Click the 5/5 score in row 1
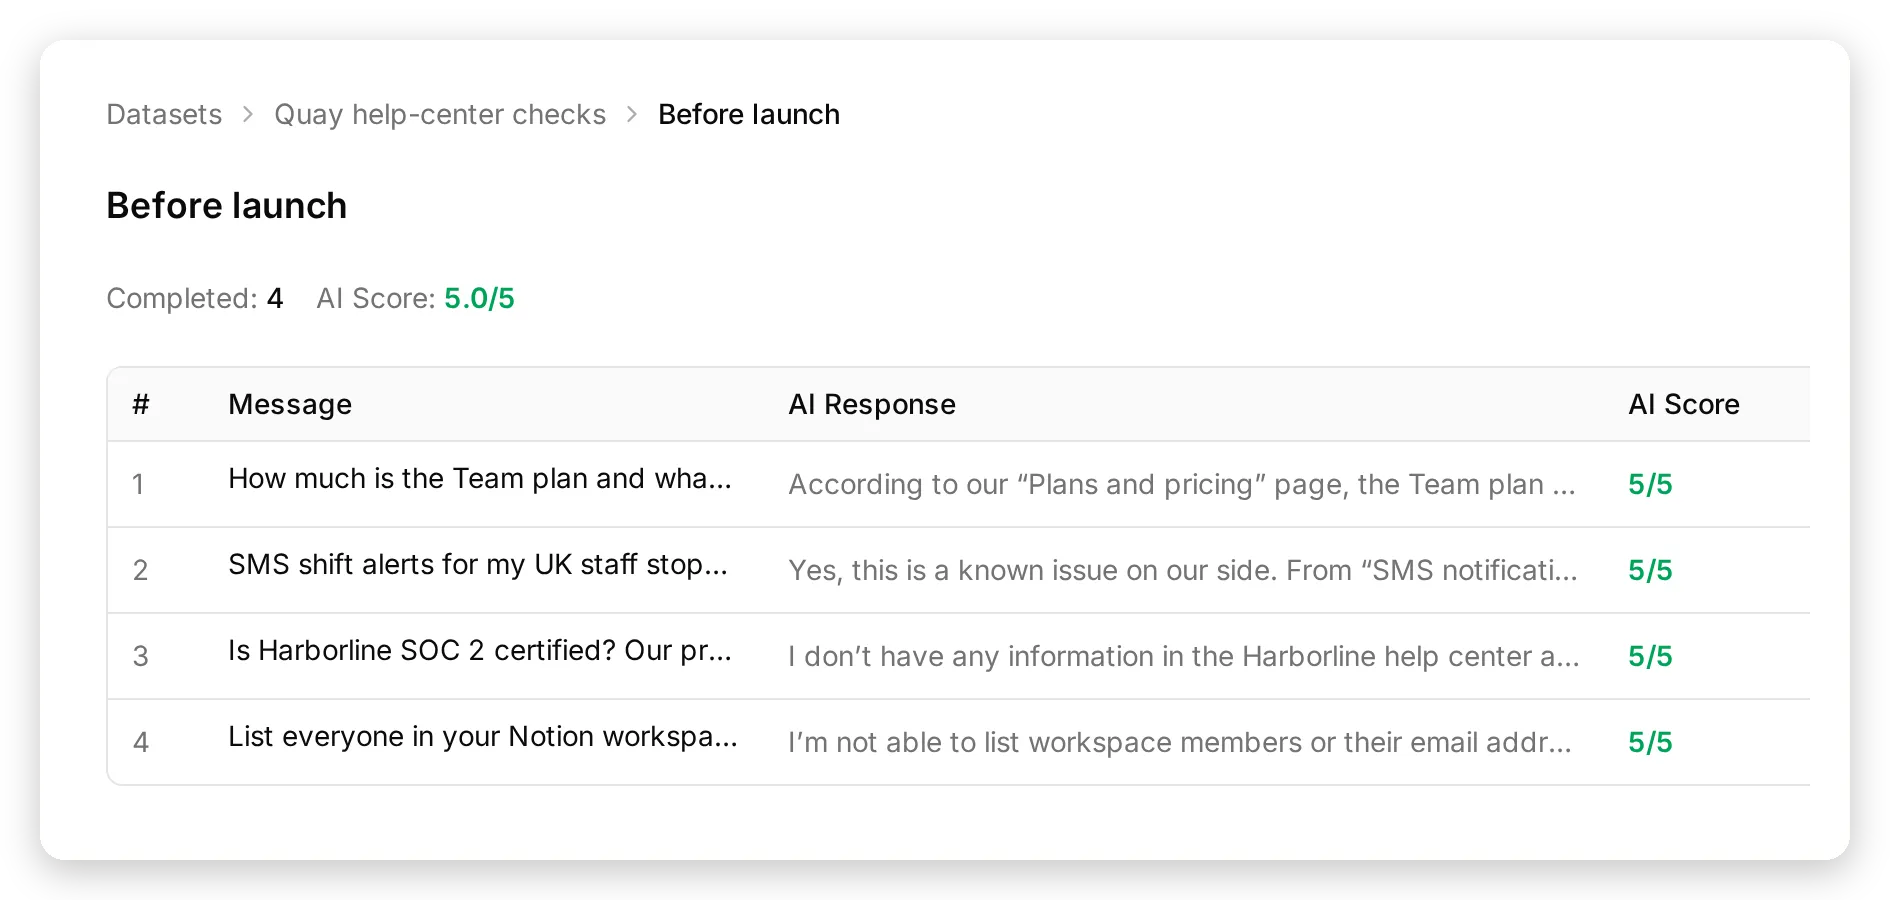Viewport: 1890px width, 900px height. [1650, 485]
